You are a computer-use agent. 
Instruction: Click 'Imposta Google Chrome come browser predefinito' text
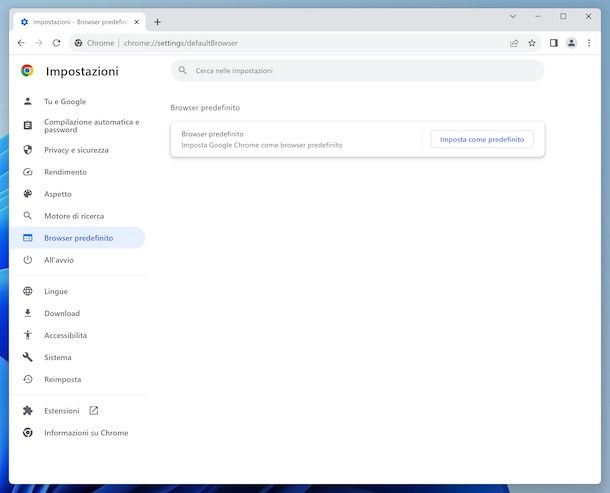click(262, 145)
